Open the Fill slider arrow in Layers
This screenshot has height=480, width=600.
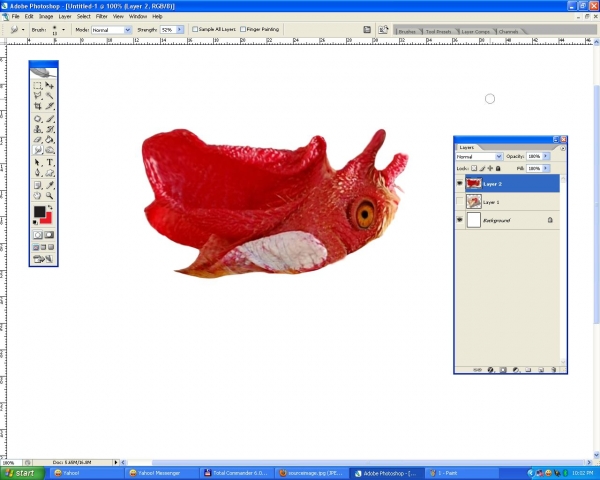(x=546, y=168)
